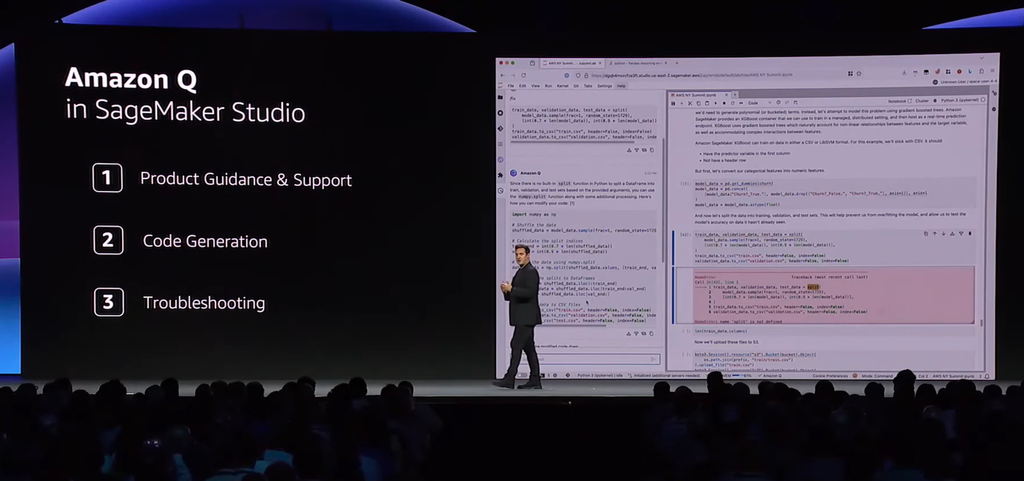Open the Help menu
The width and height of the screenshot is (1024, 481).
tap(621, 85)
